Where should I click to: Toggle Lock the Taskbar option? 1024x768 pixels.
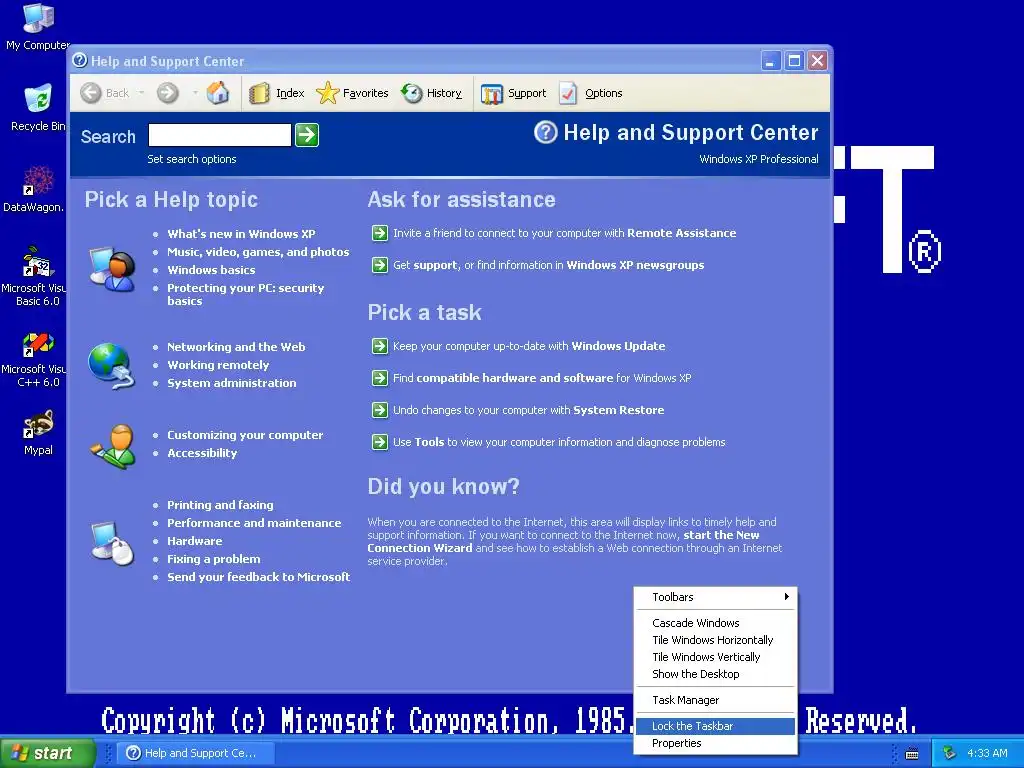pyautogui.click(x=715, y=726)
